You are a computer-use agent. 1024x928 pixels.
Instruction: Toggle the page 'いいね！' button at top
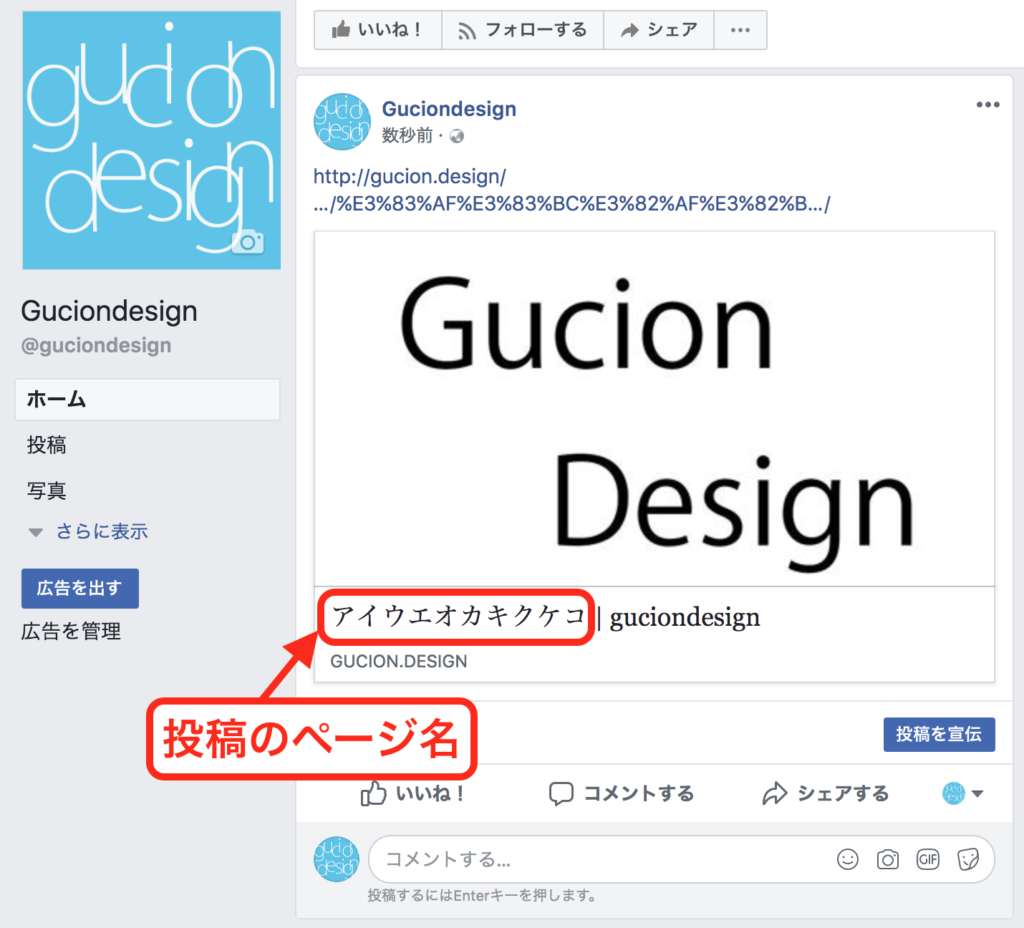point(377,30)
